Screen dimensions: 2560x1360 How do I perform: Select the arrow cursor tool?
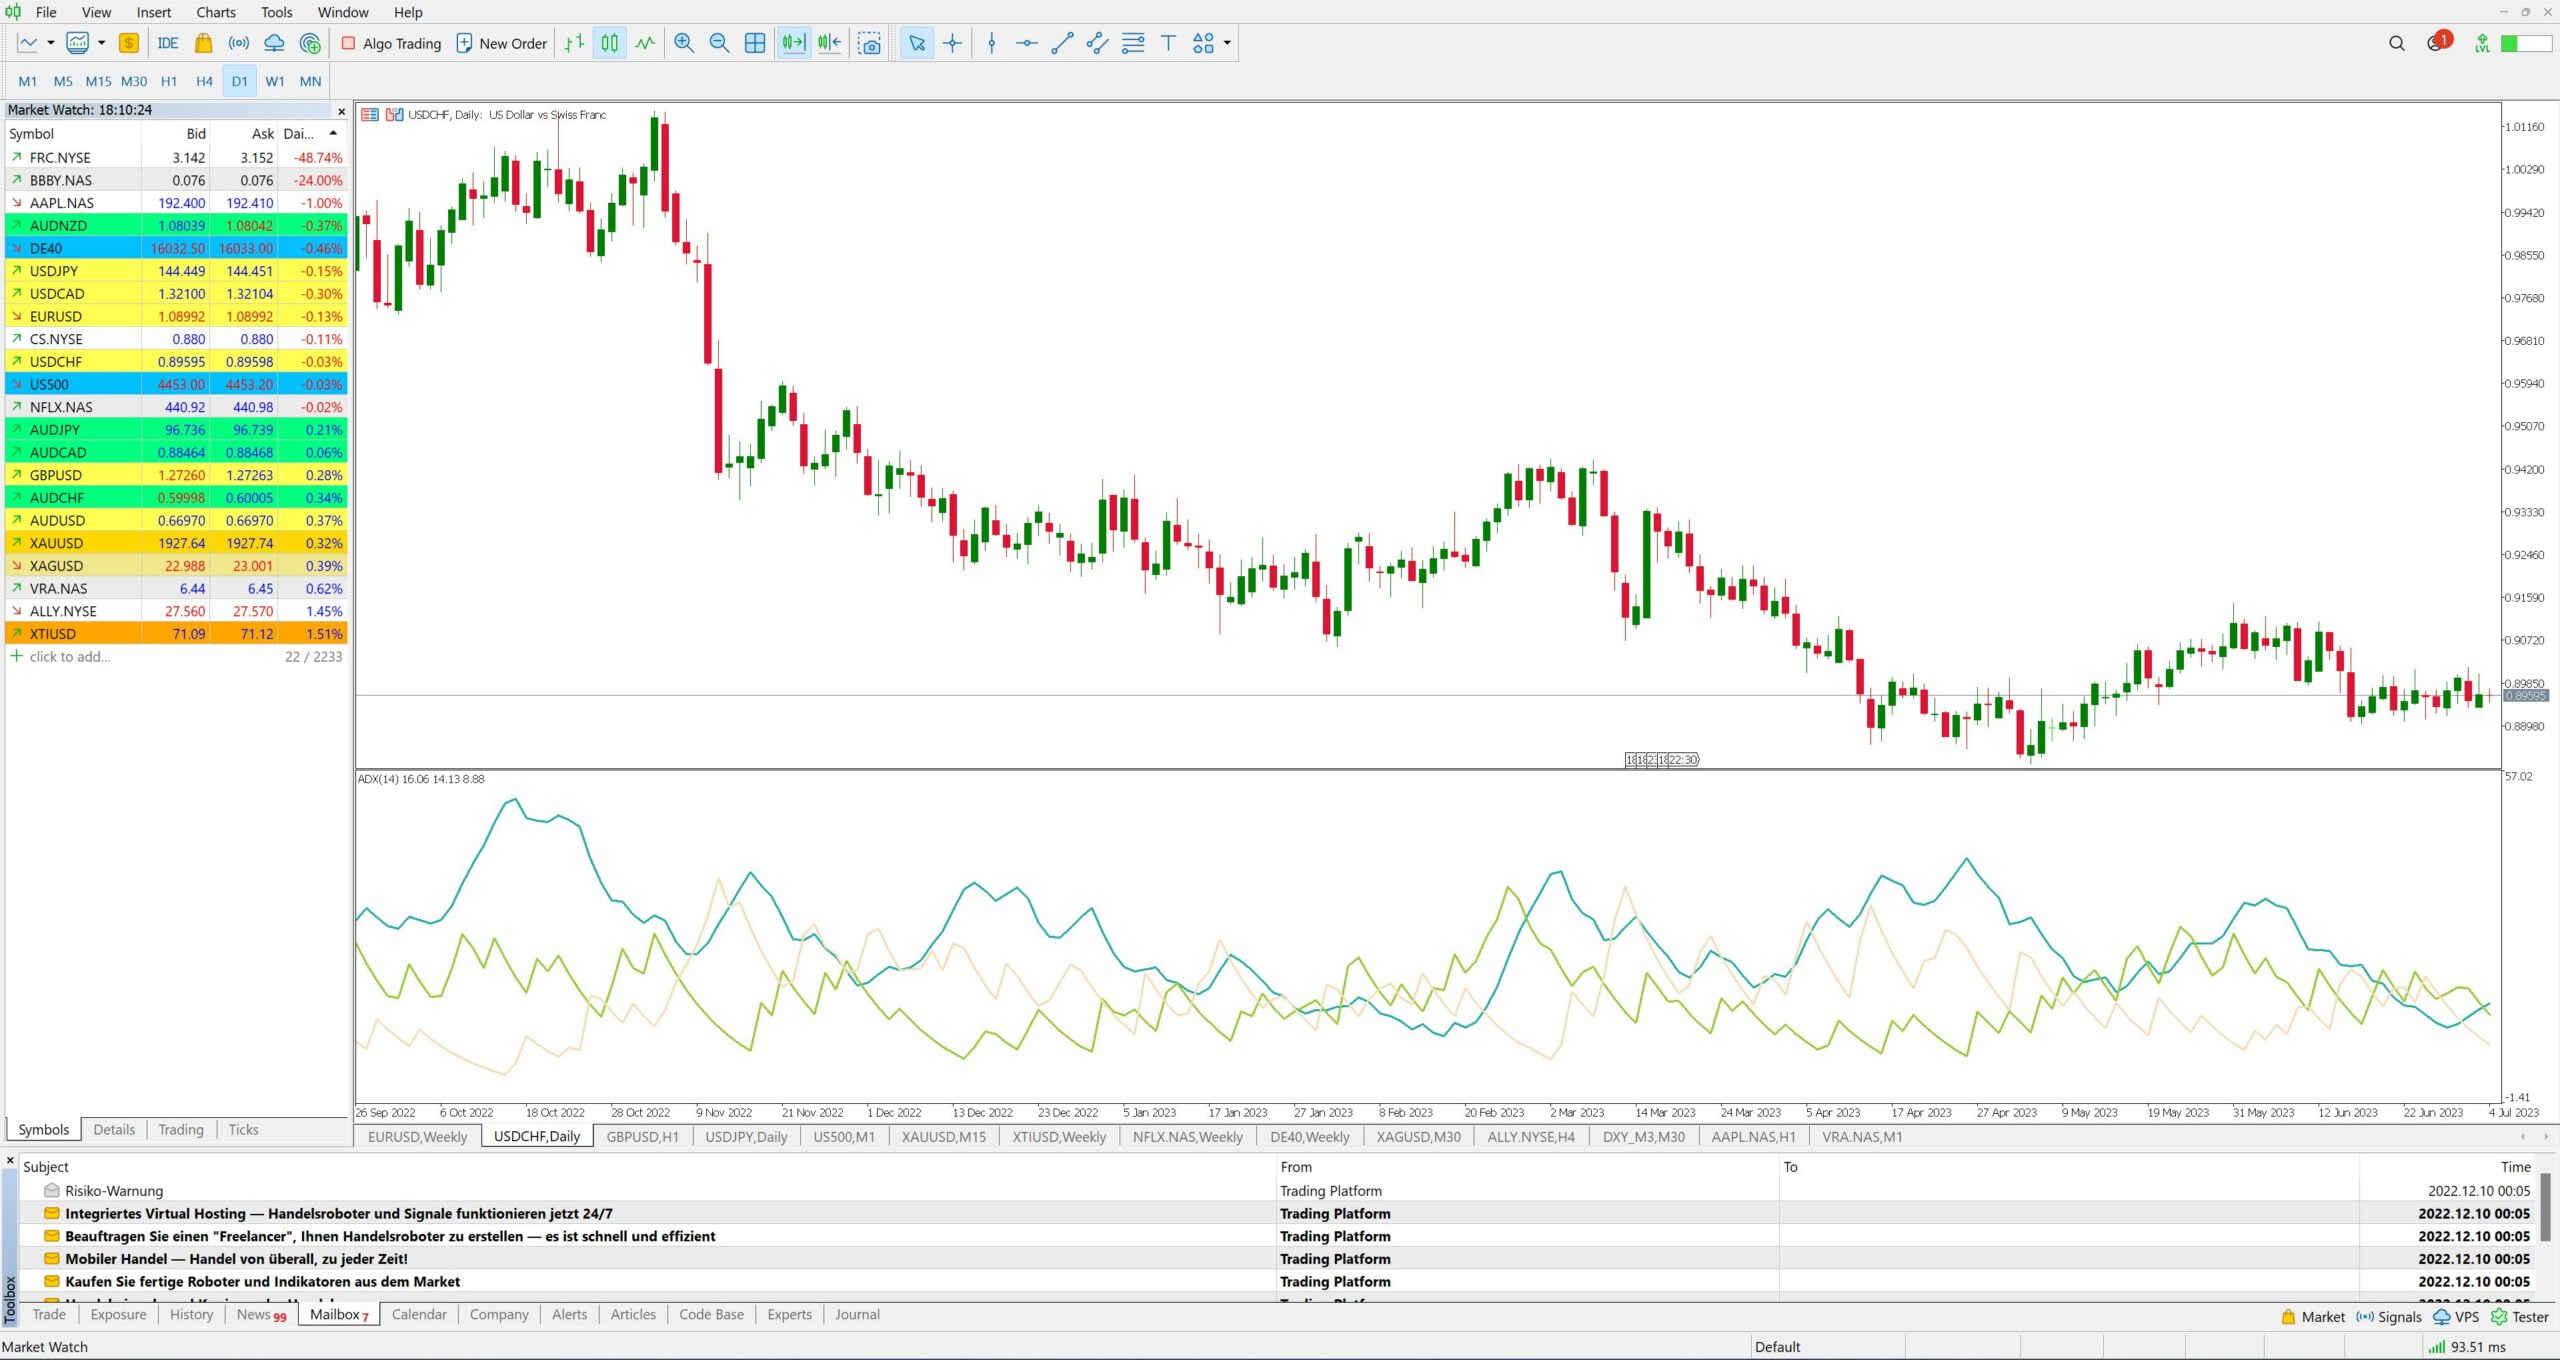915,43
